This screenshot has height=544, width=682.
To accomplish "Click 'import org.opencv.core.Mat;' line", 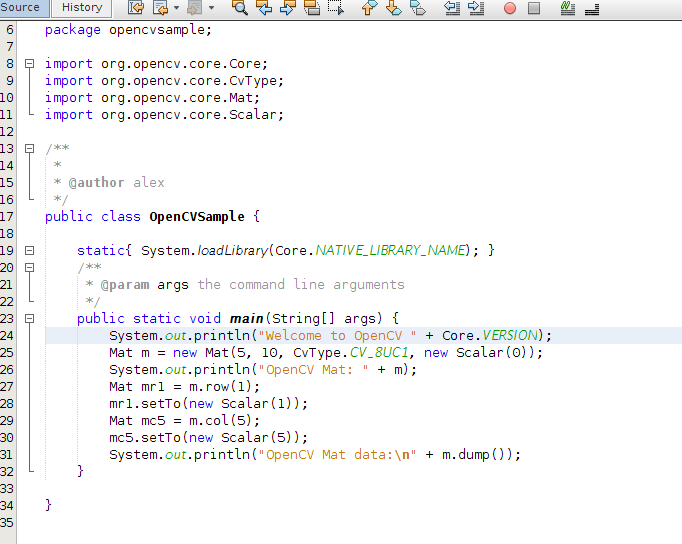I will [152, 98].
